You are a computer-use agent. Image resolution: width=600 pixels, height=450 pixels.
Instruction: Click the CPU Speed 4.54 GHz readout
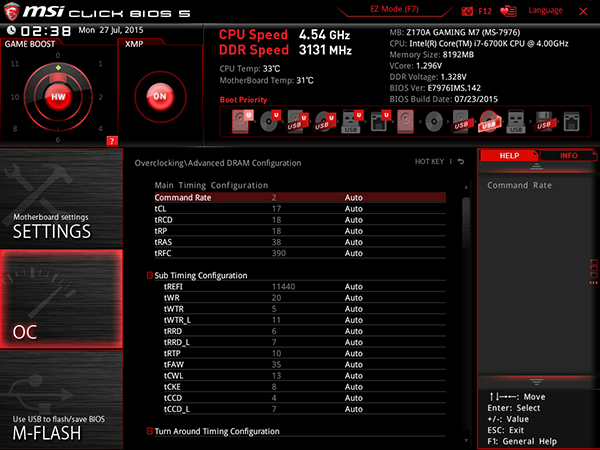[x=284, y=35]
